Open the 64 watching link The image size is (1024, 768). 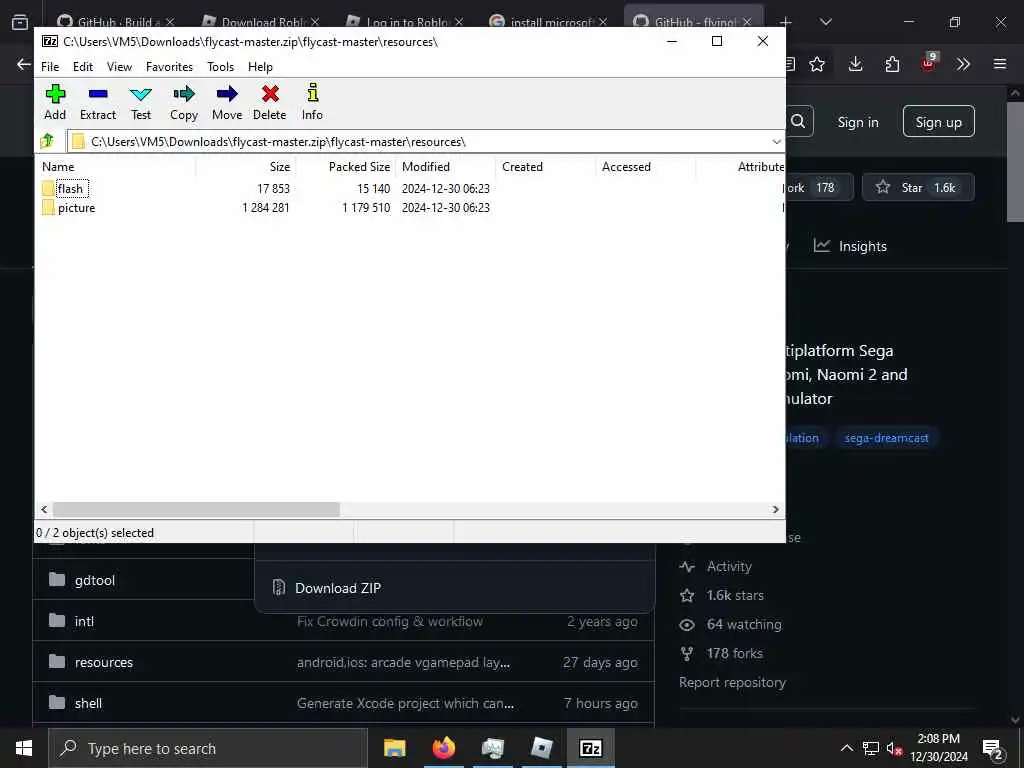[744, 624]
